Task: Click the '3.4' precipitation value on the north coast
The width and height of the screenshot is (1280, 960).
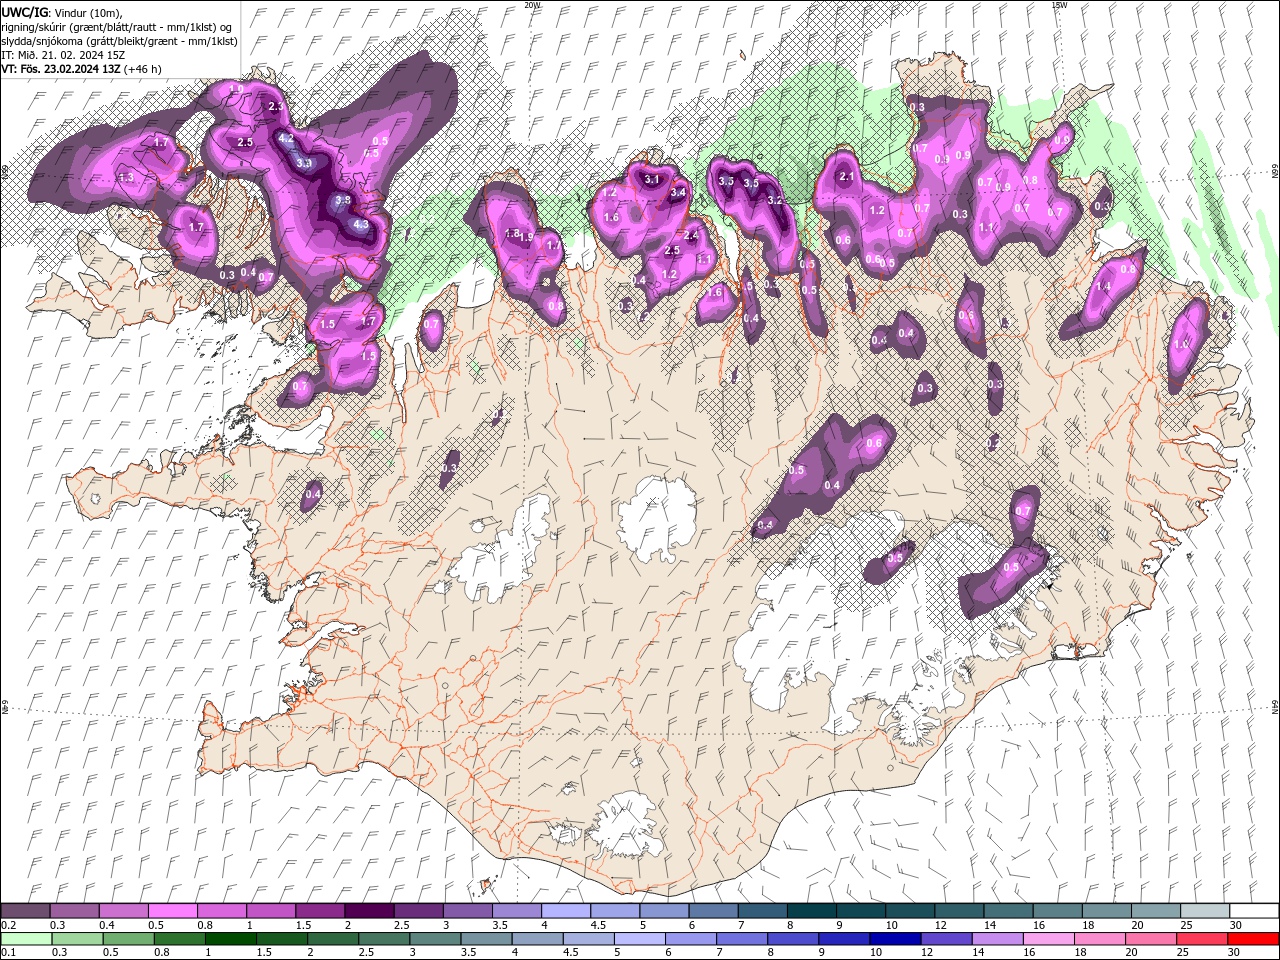Action: click(678, 192)
